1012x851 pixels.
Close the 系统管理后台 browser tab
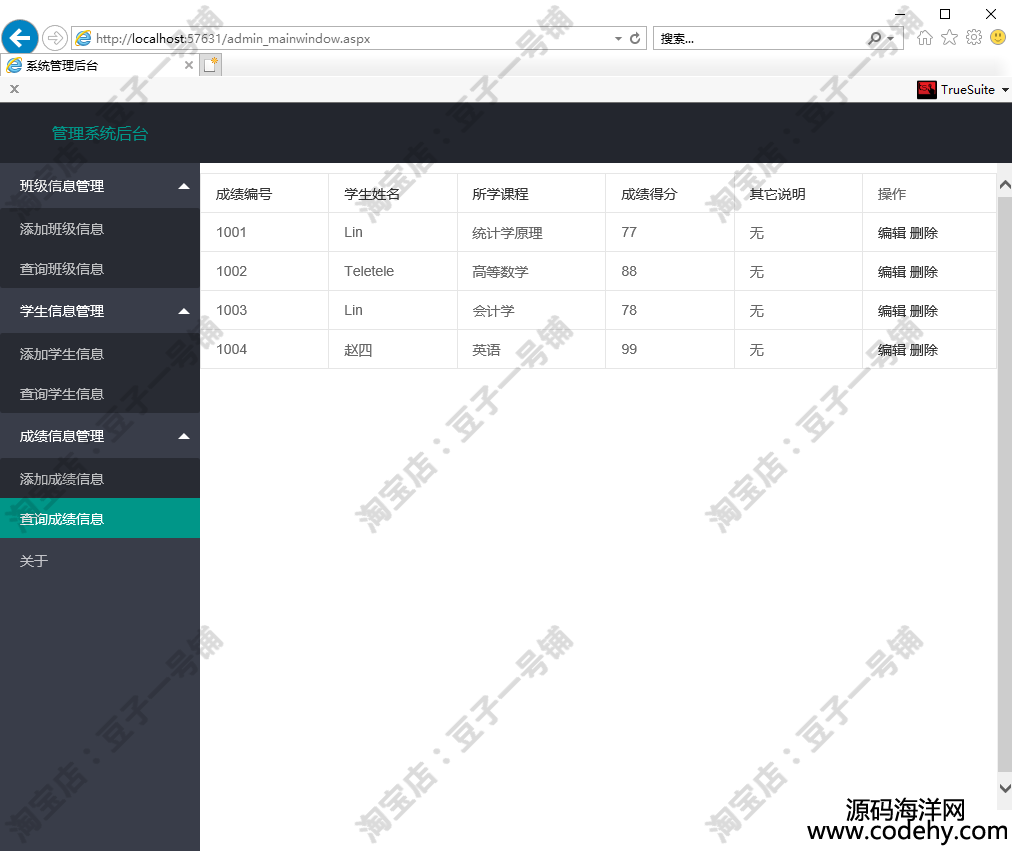coord(188,65)
